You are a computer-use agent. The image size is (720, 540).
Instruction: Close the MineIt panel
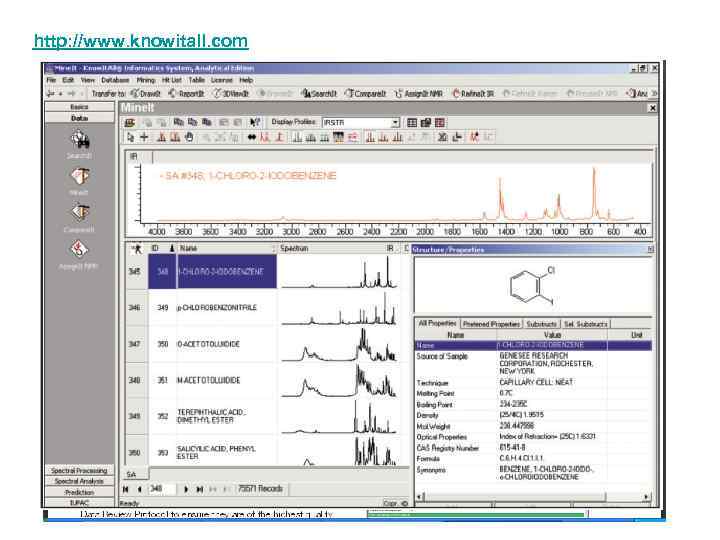[x=652, y=108]
